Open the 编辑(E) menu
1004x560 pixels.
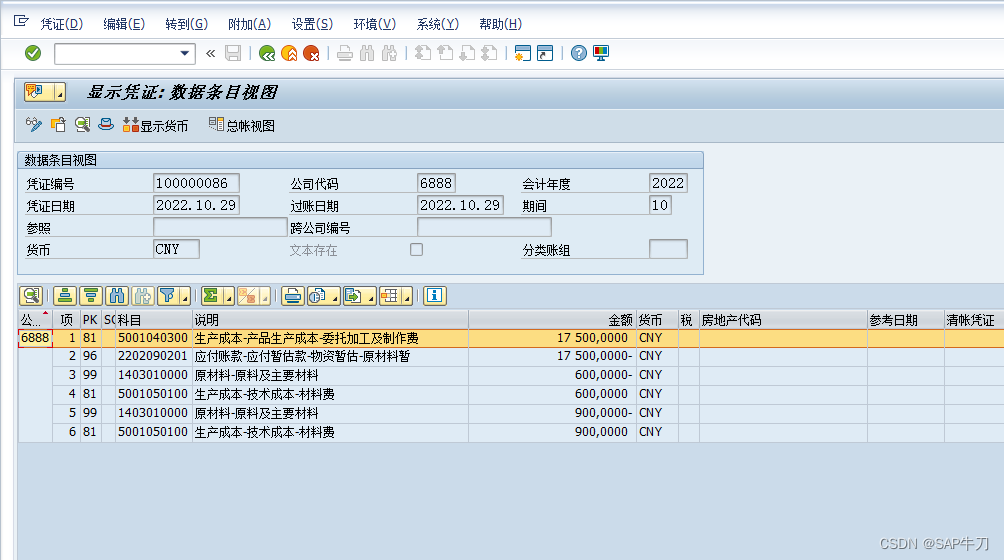124,24
